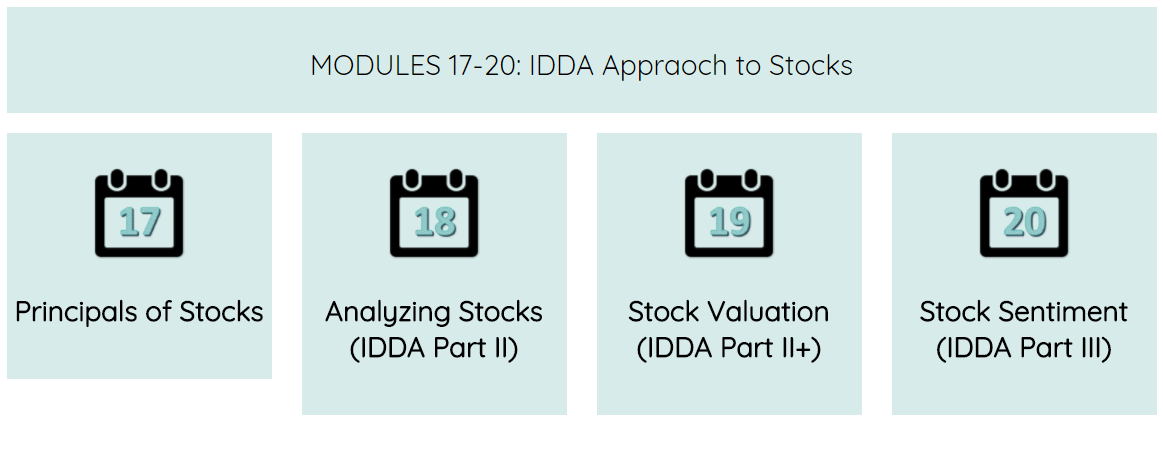Open the Stock Valuation title link
The width and height of the screenshot is (1163, 460).
[729, 312]
